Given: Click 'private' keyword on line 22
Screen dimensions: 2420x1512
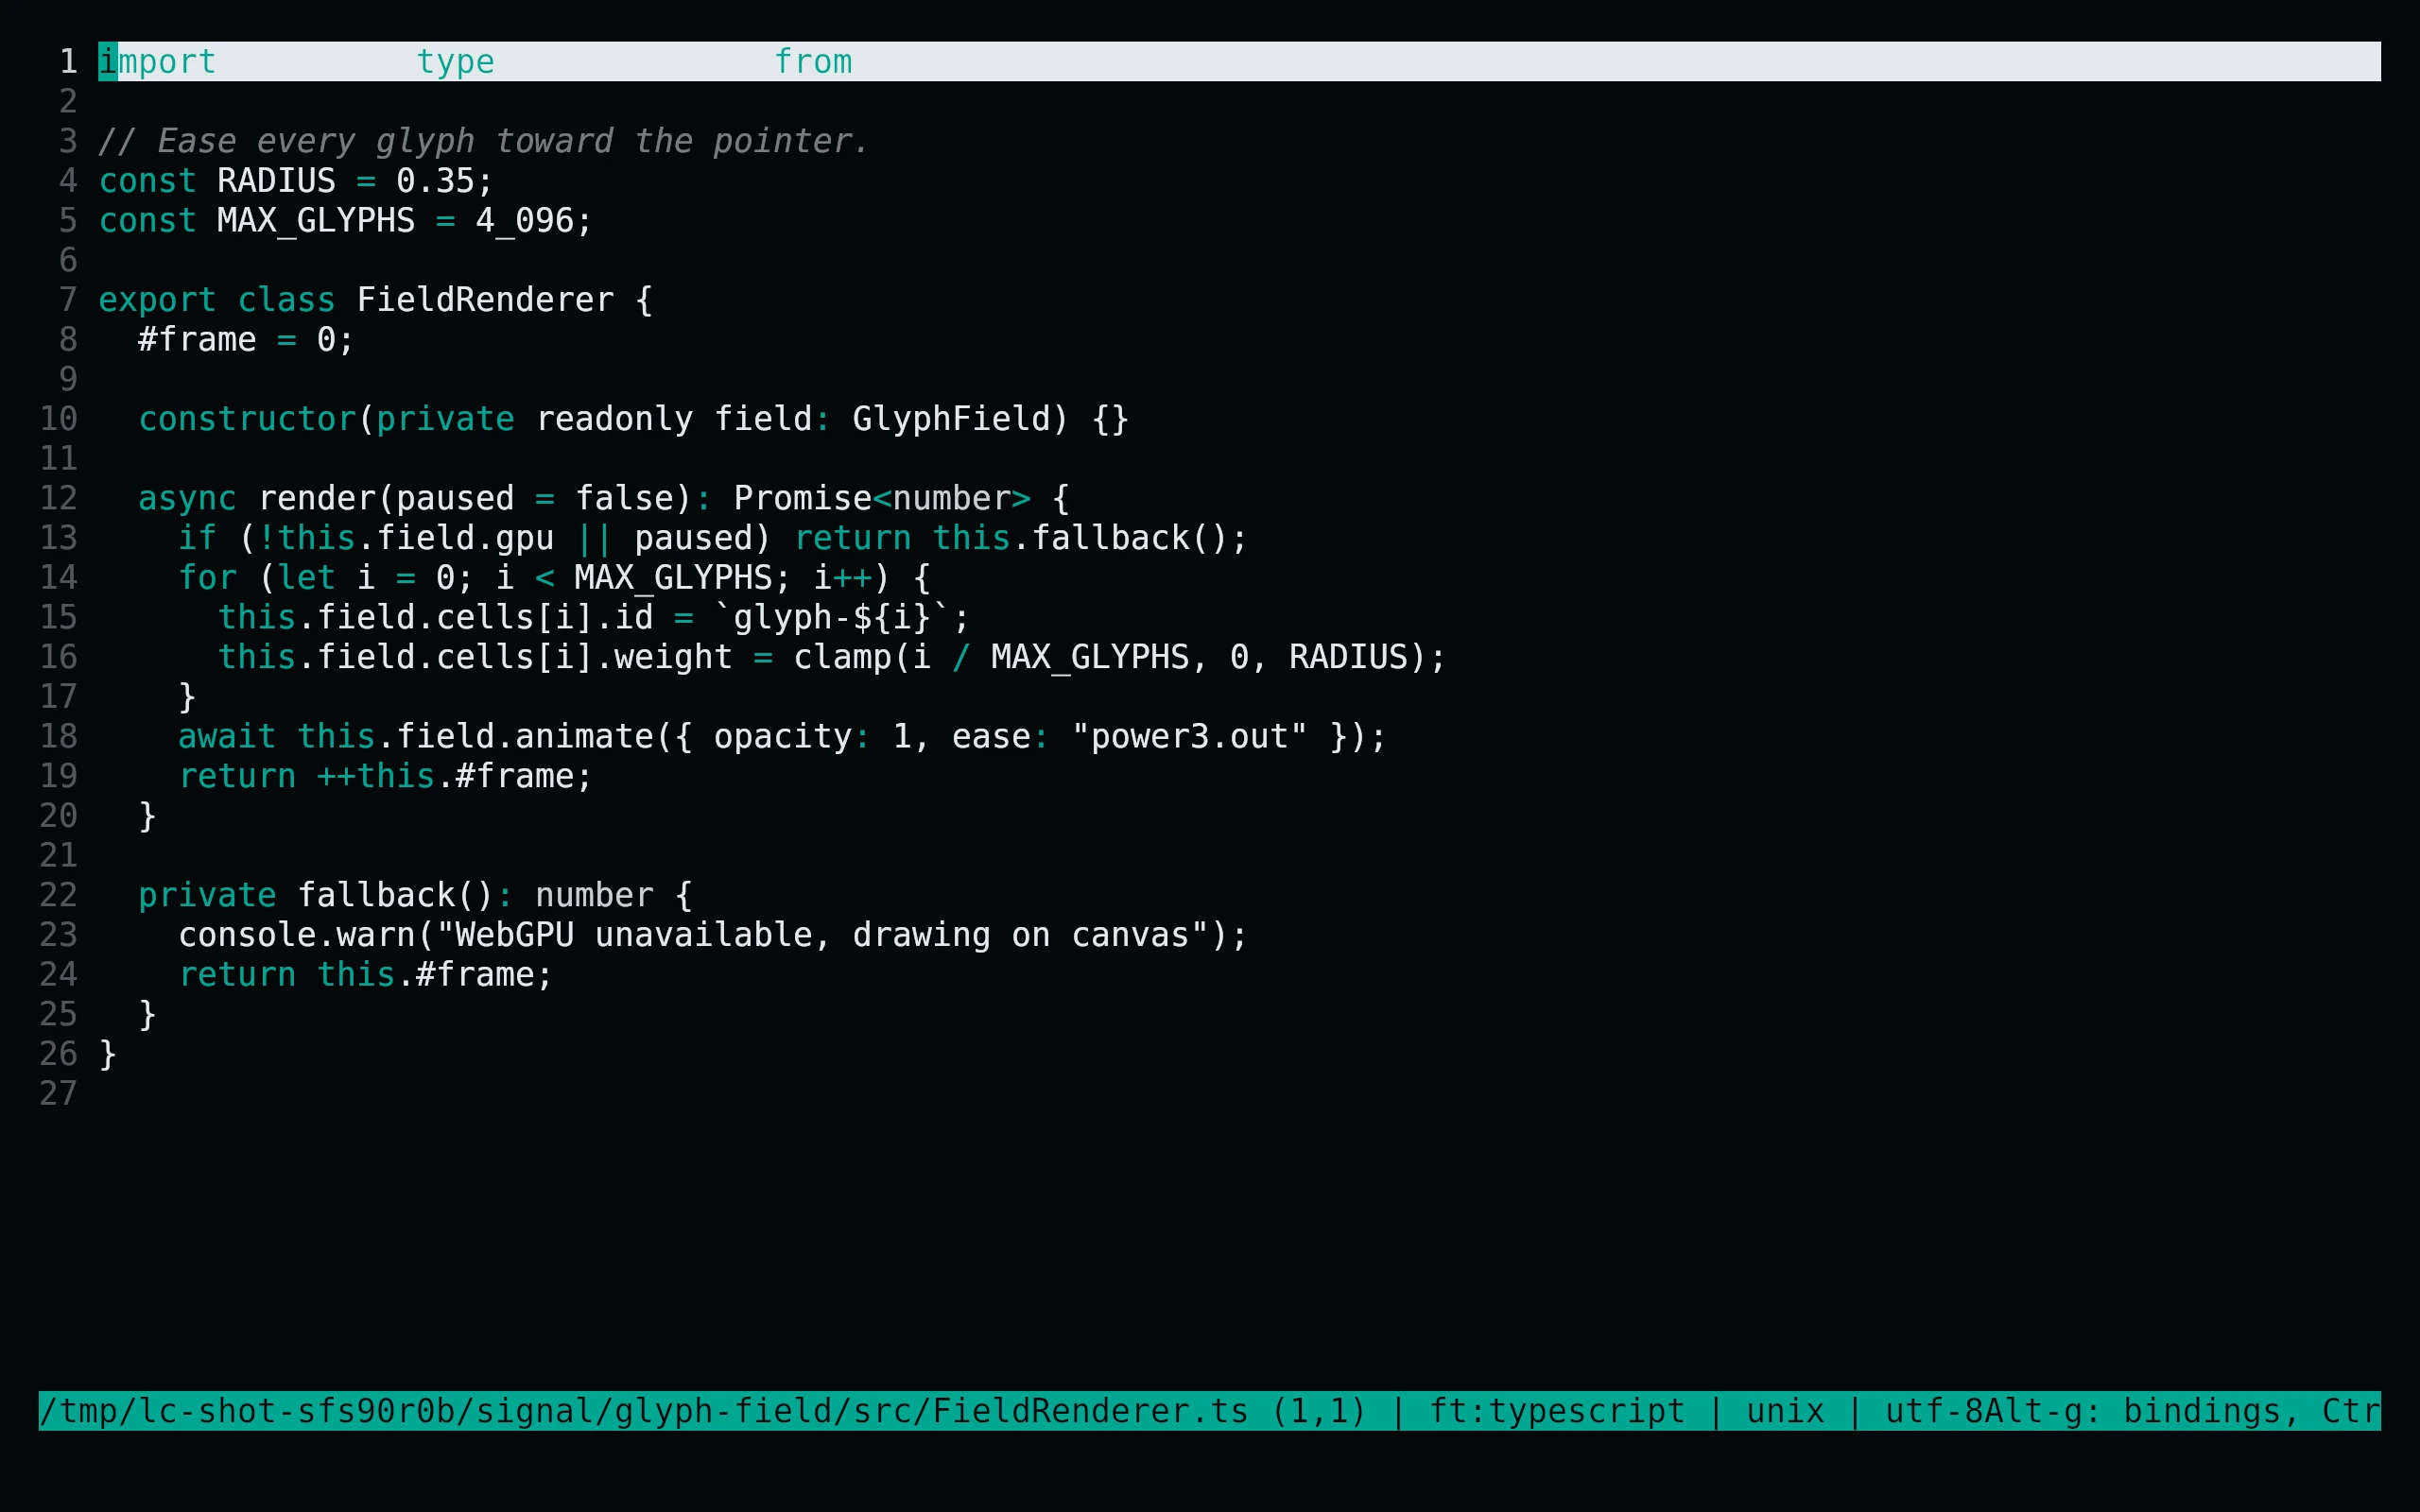Looking at the screenshot, I should point(207,895).
